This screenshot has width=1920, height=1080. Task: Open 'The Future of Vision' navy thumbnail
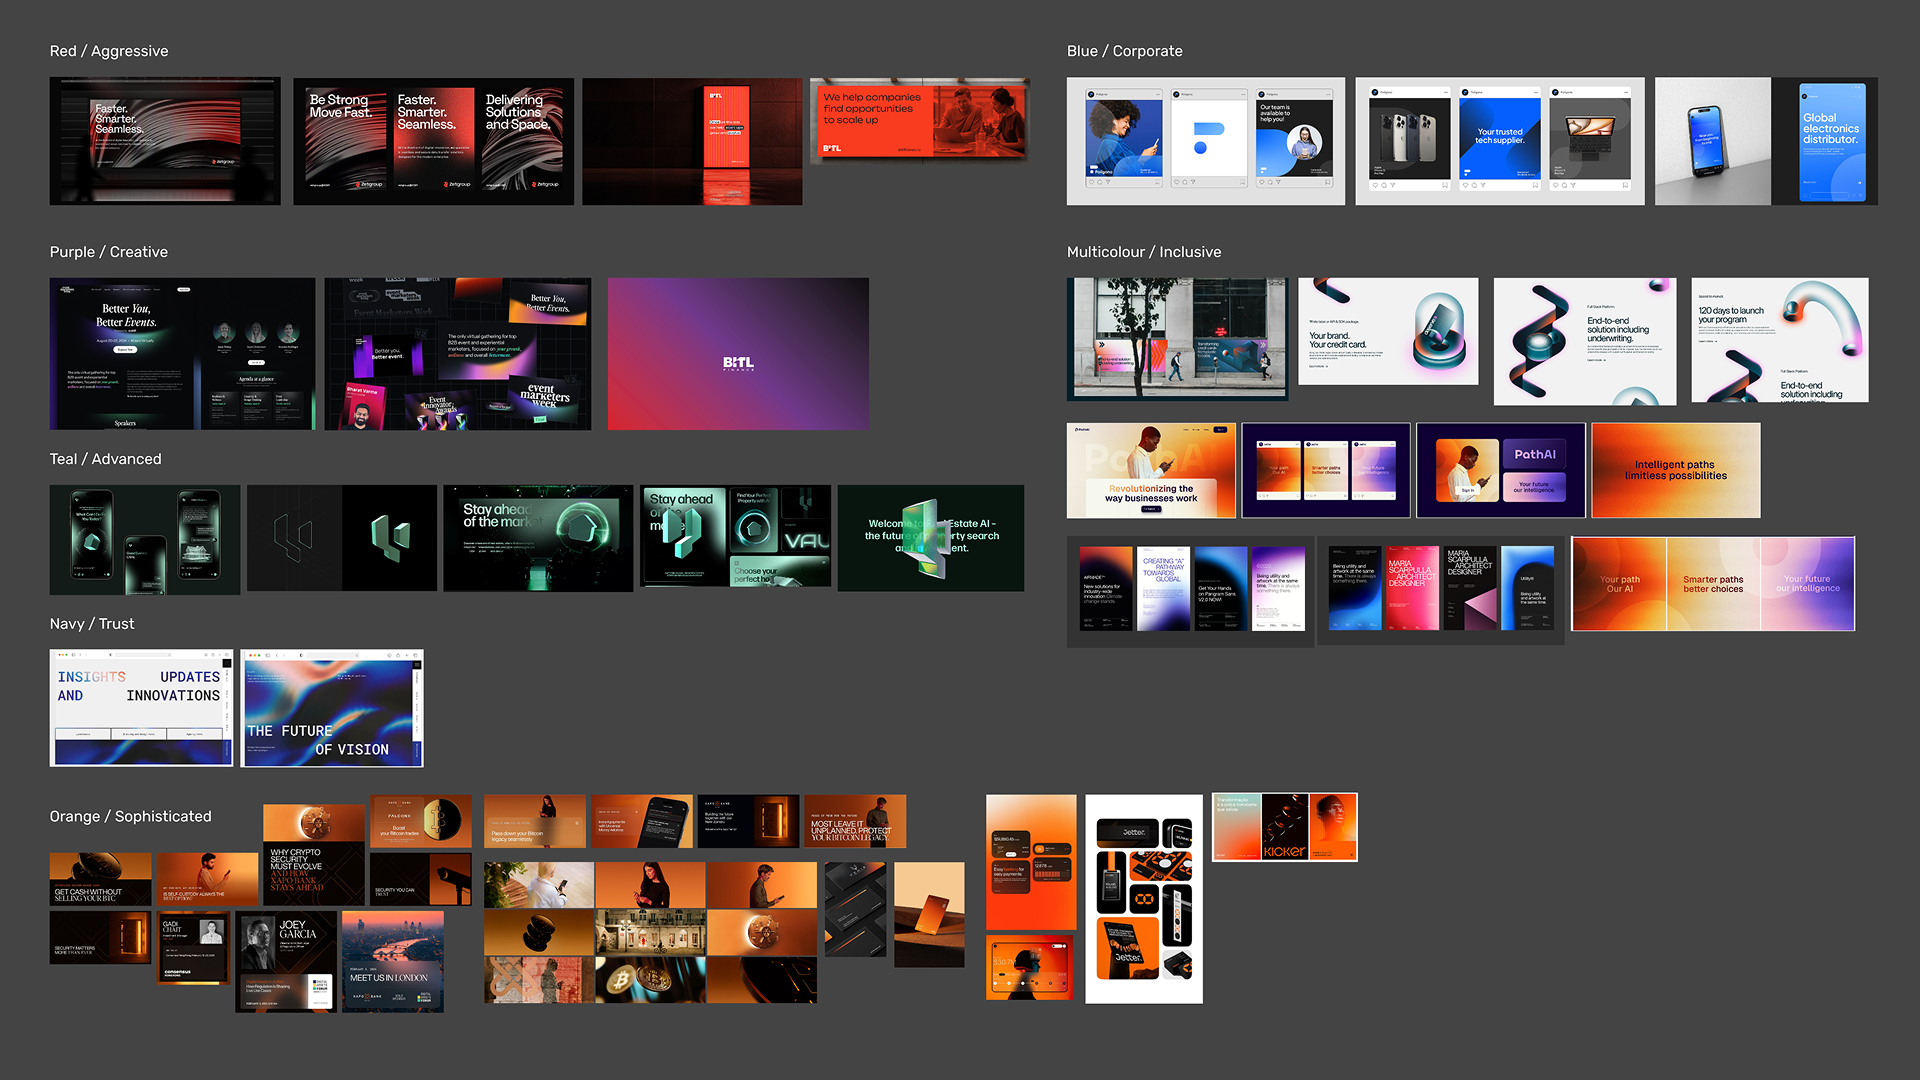coord(332,708)
